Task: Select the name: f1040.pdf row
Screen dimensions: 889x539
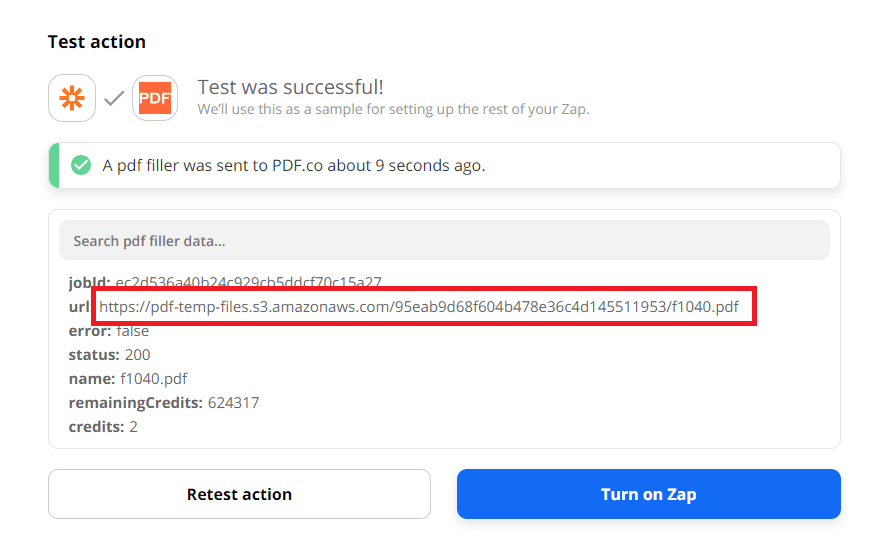Action: 127,379
